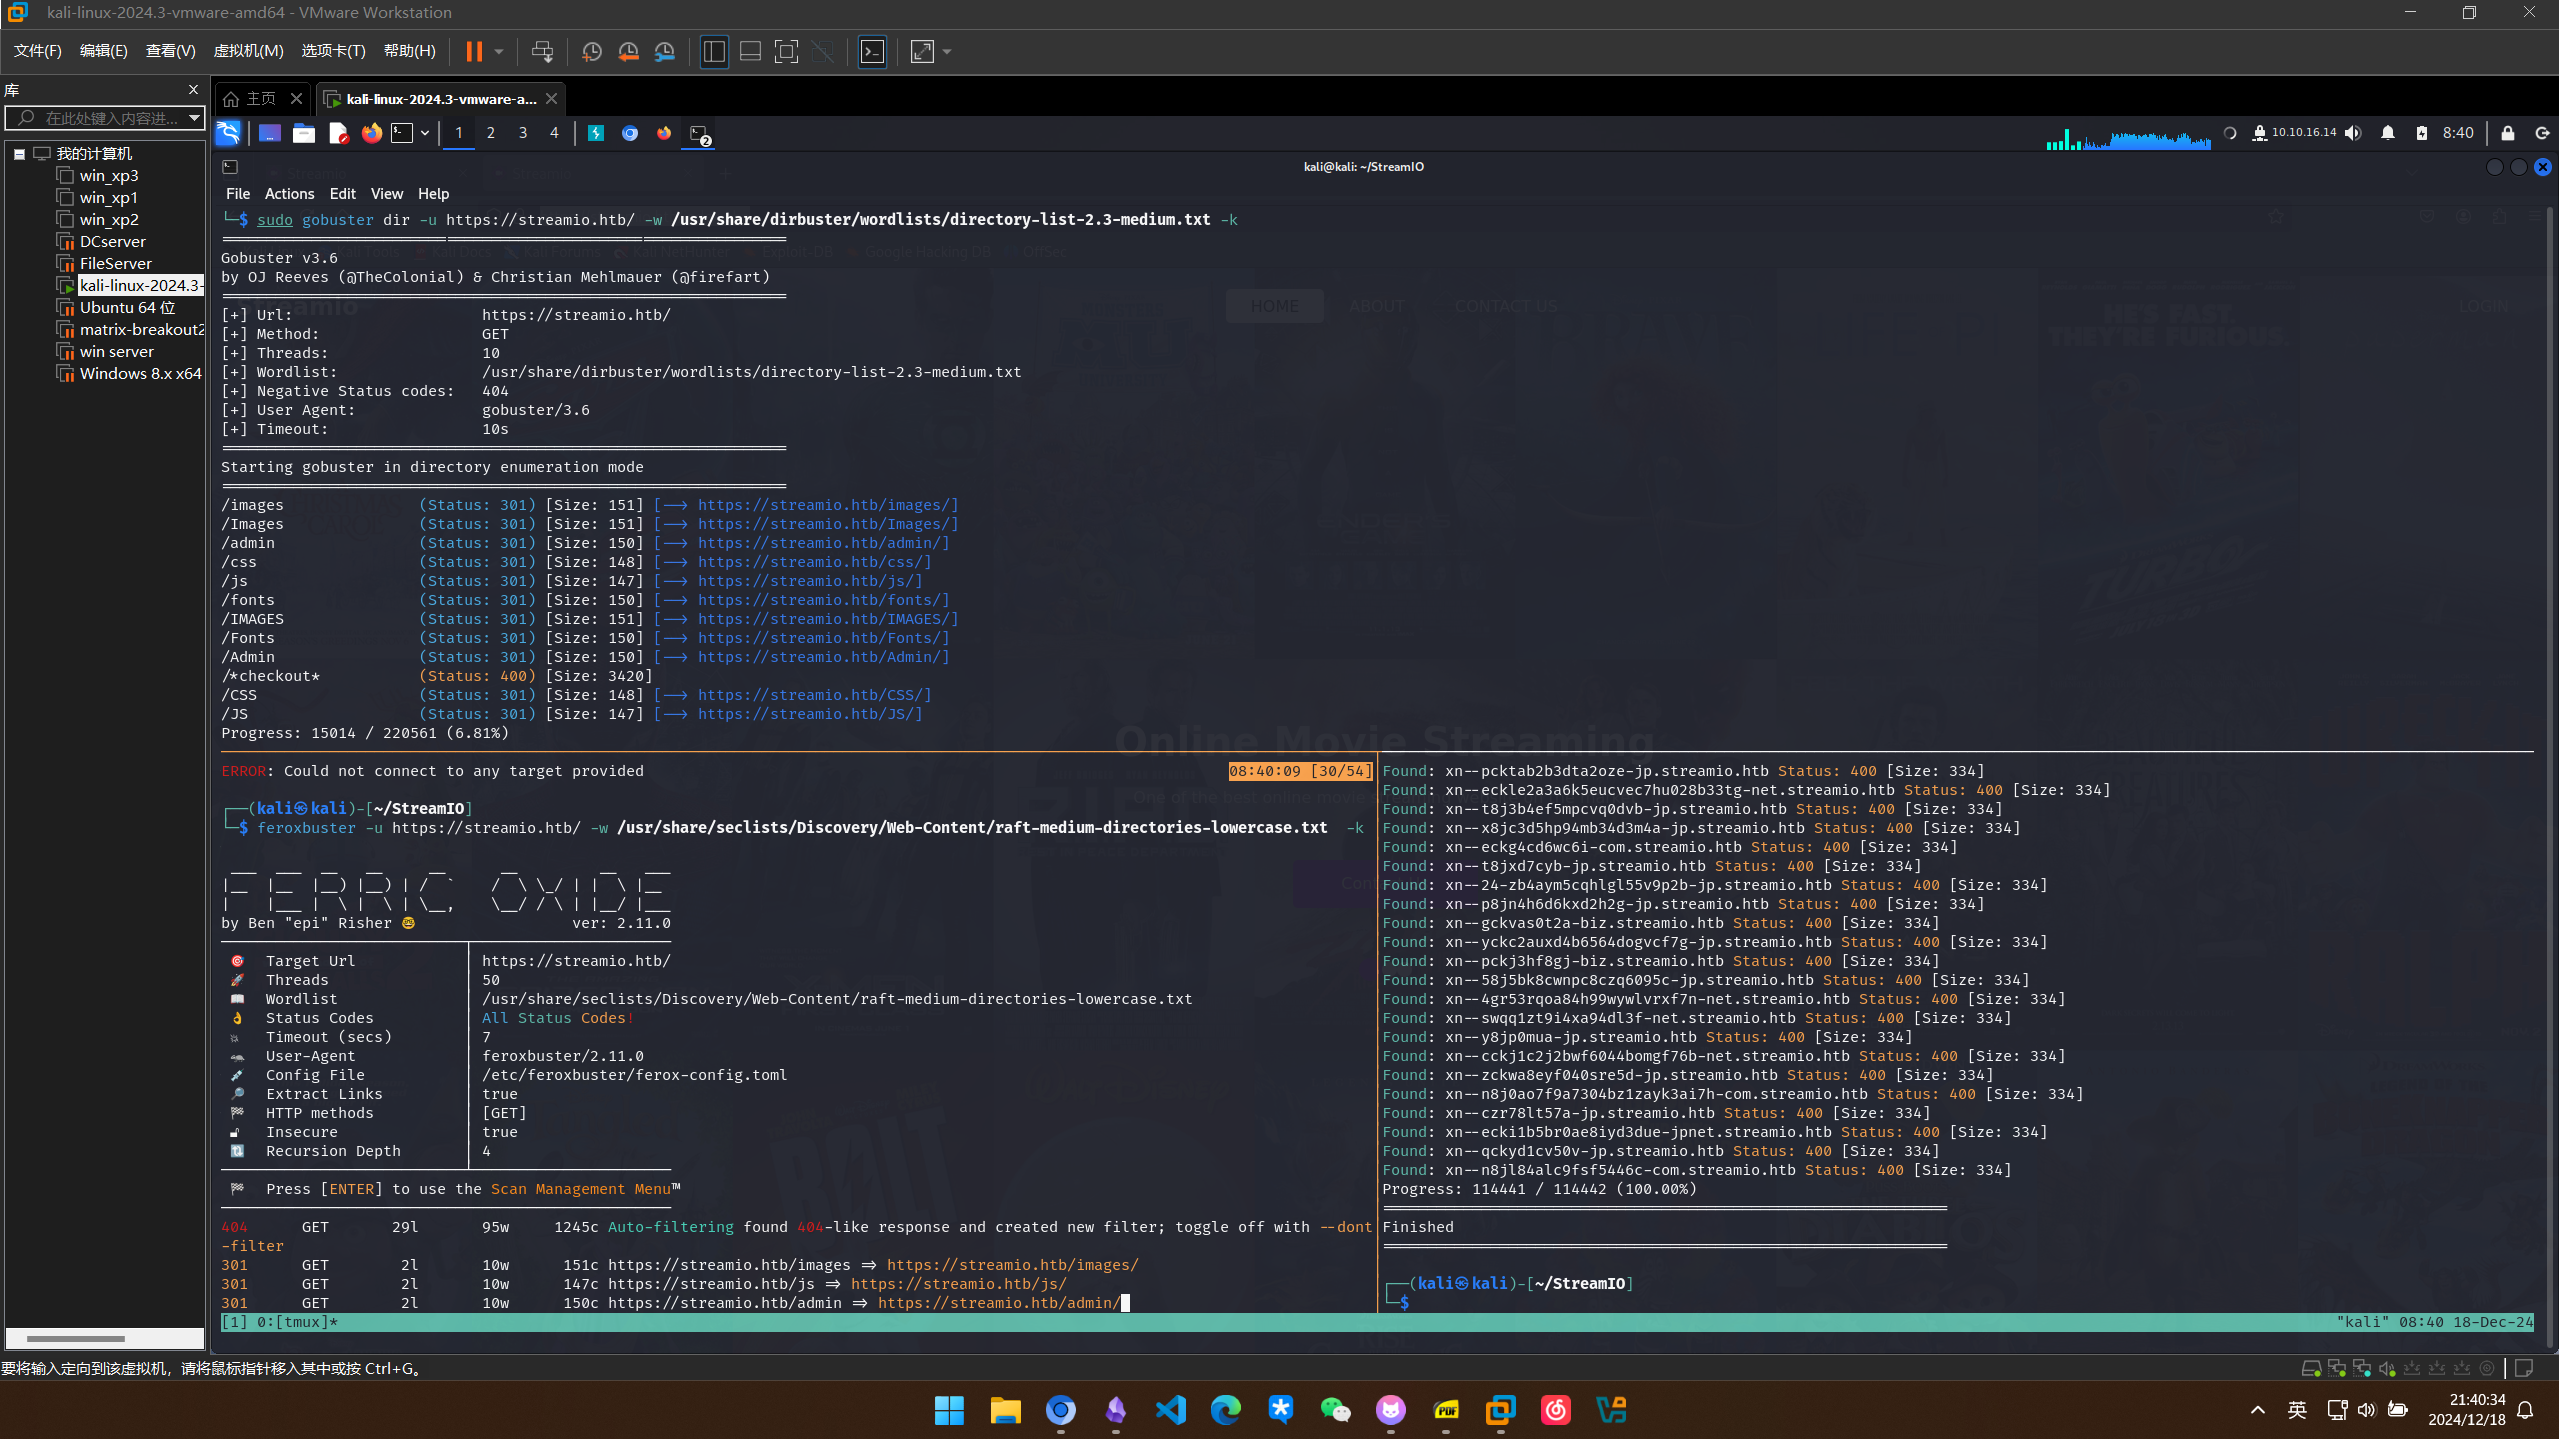Revert to previous snapshot icon

(x=628, y=51)
